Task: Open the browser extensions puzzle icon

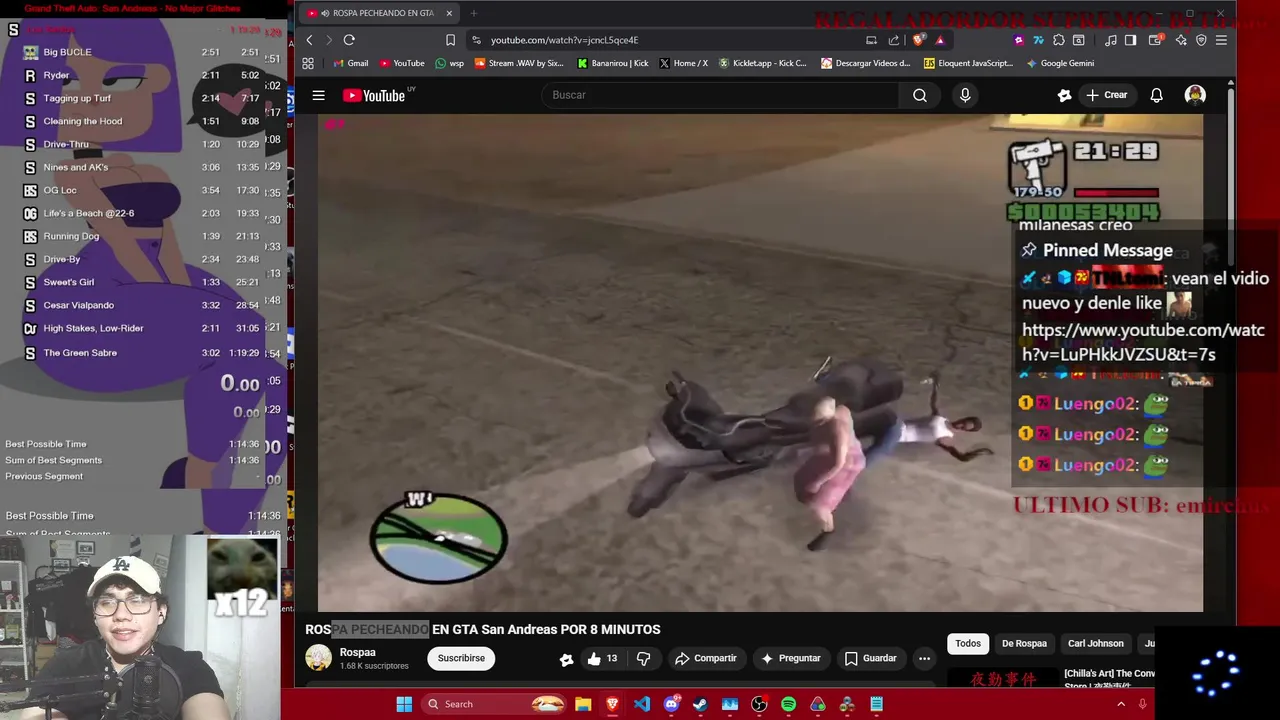Action: 1058,40
